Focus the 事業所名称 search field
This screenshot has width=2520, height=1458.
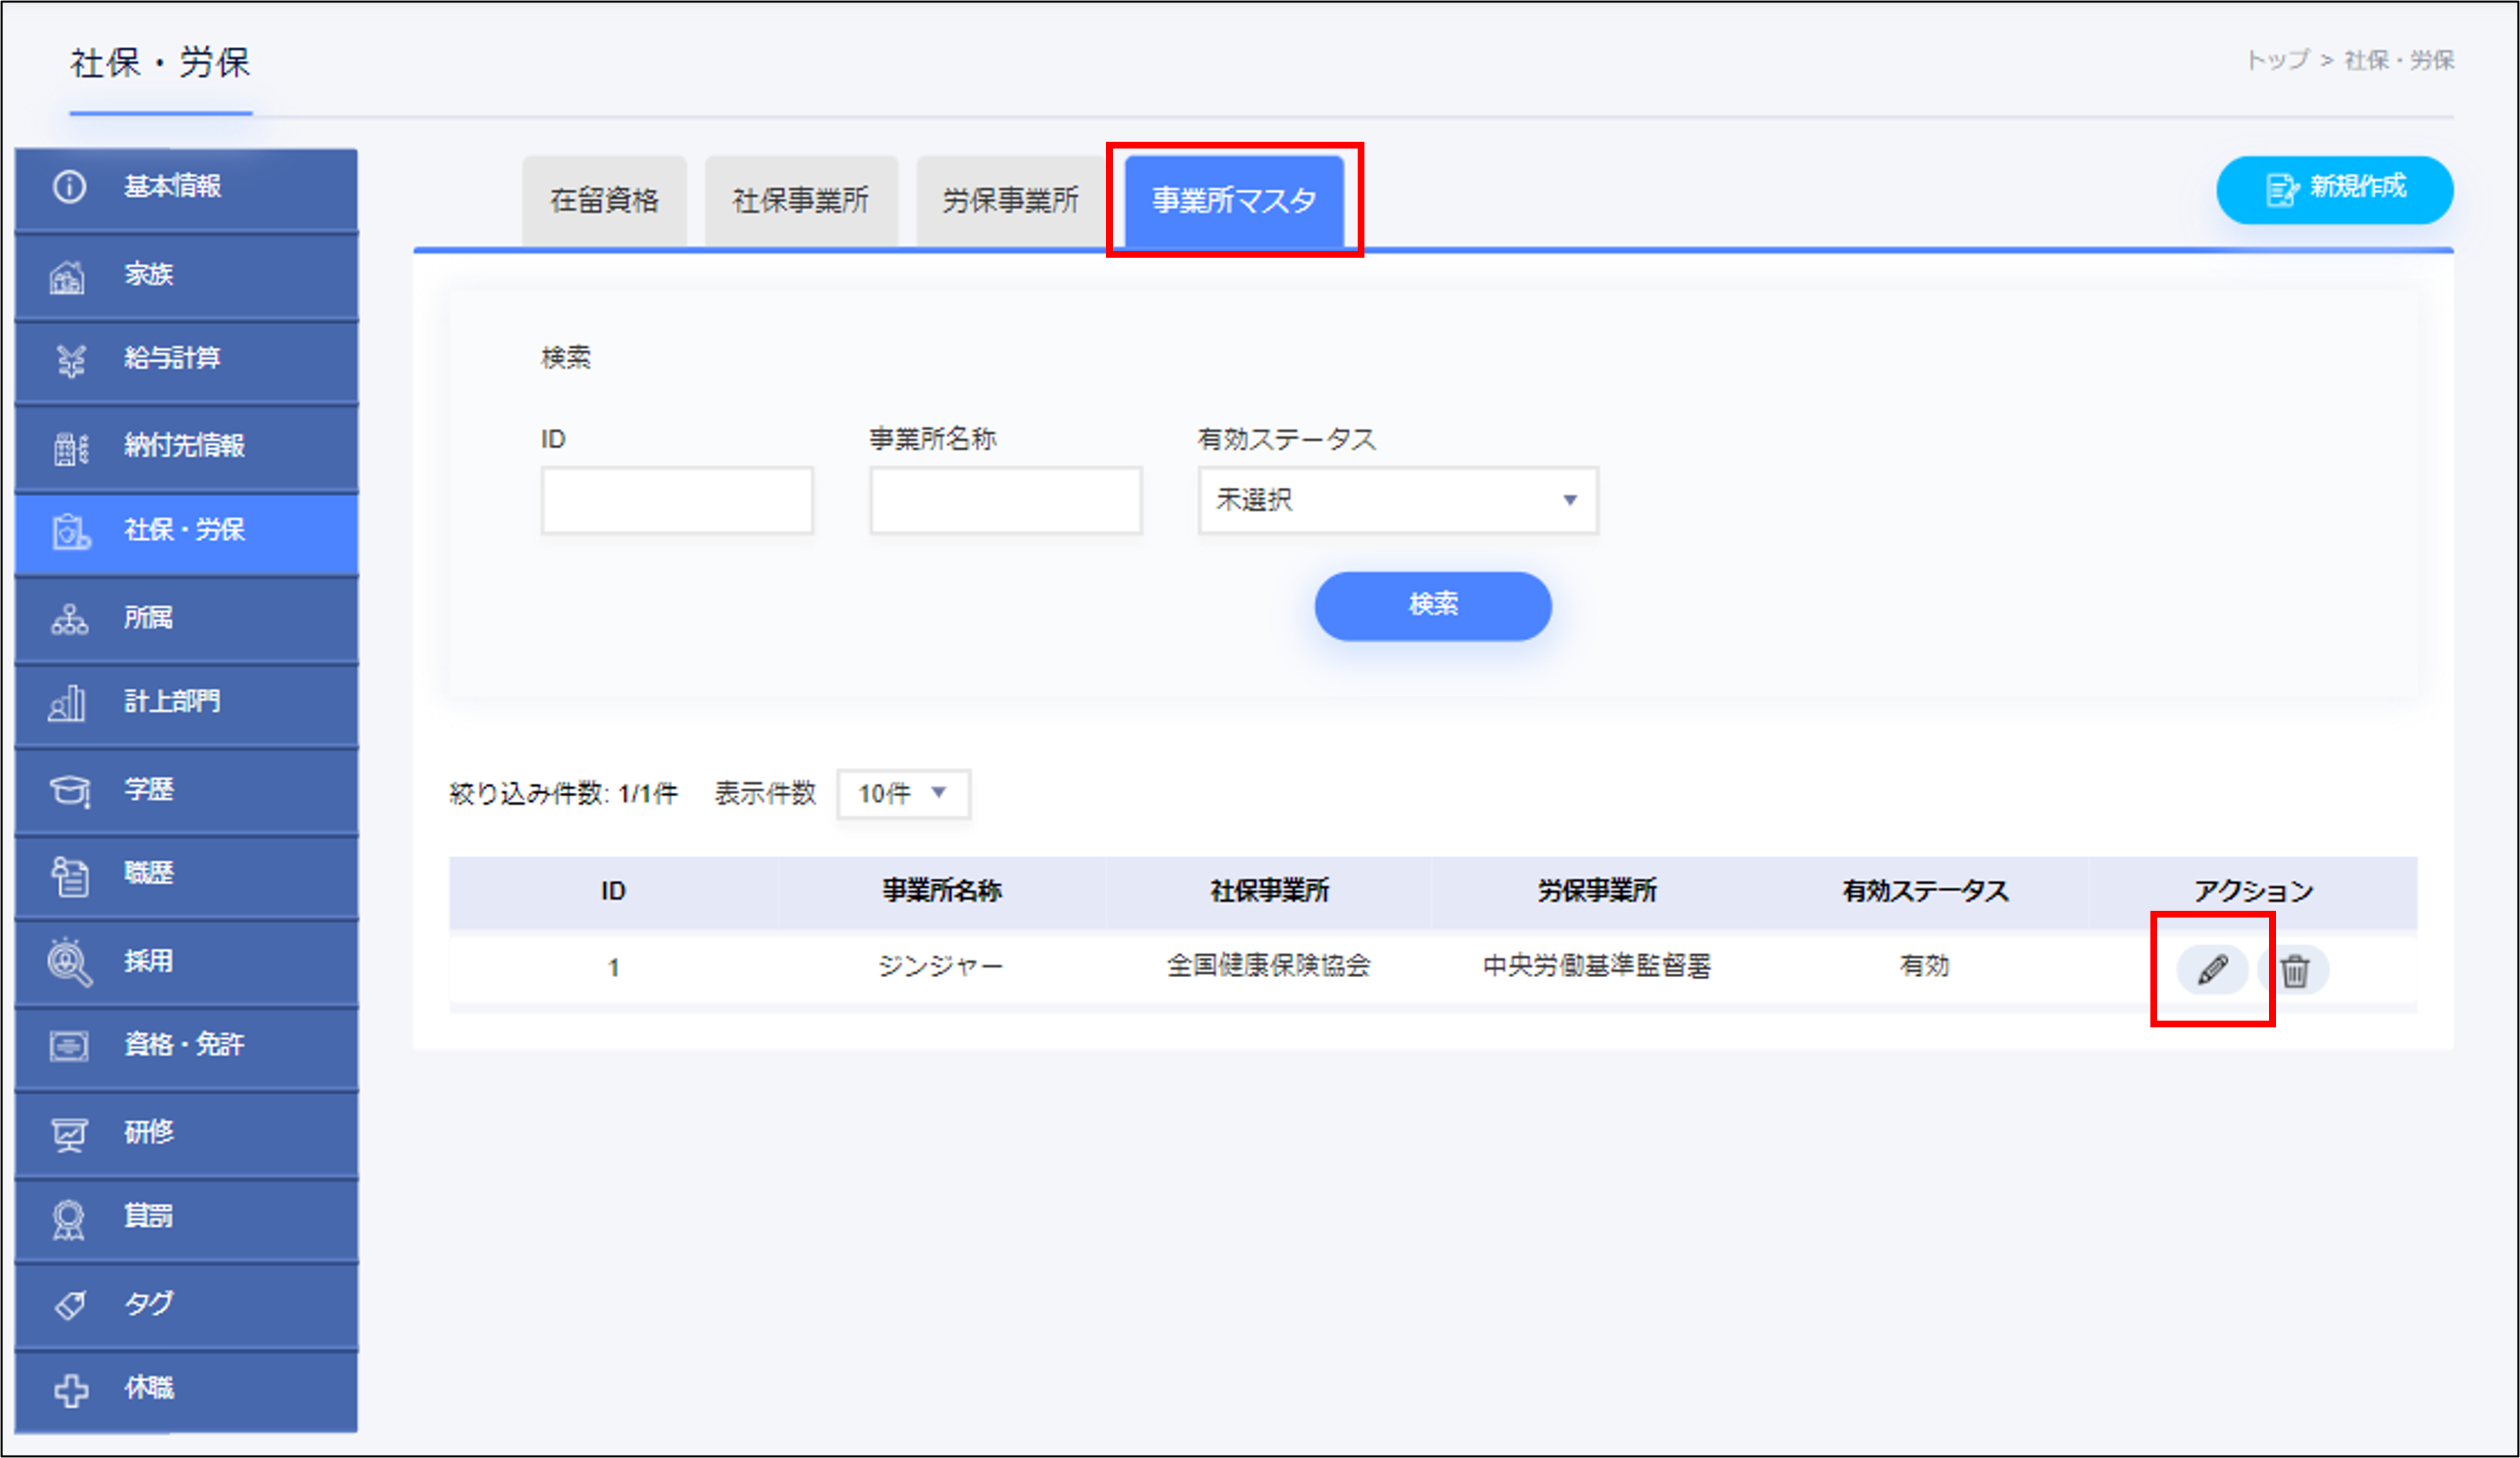tap(1005, 500)
